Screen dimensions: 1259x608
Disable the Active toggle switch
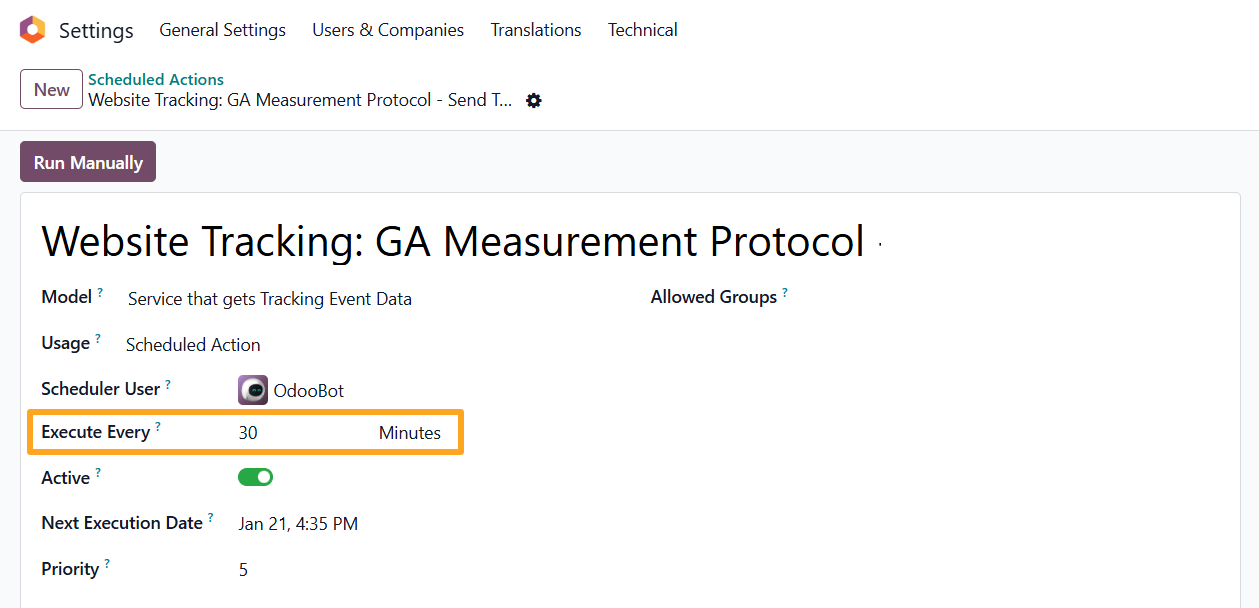point(255,477)
